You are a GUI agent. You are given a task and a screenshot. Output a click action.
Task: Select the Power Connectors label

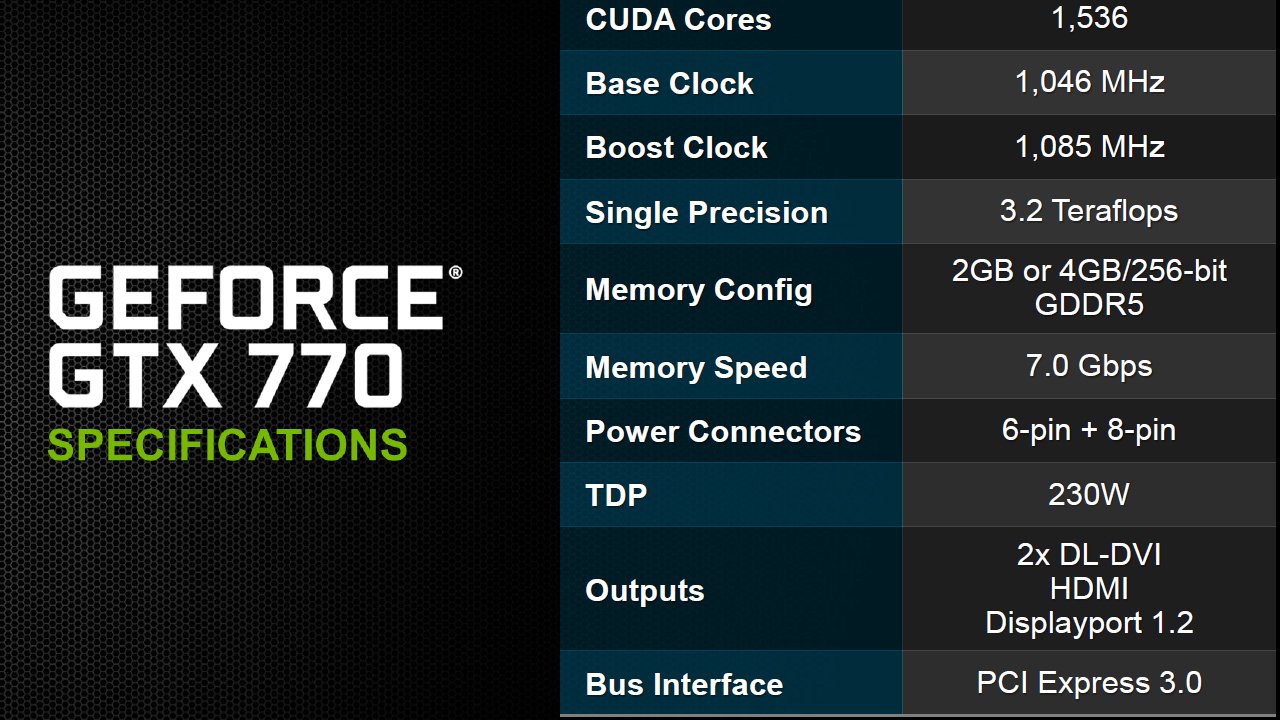coord(723,431)
